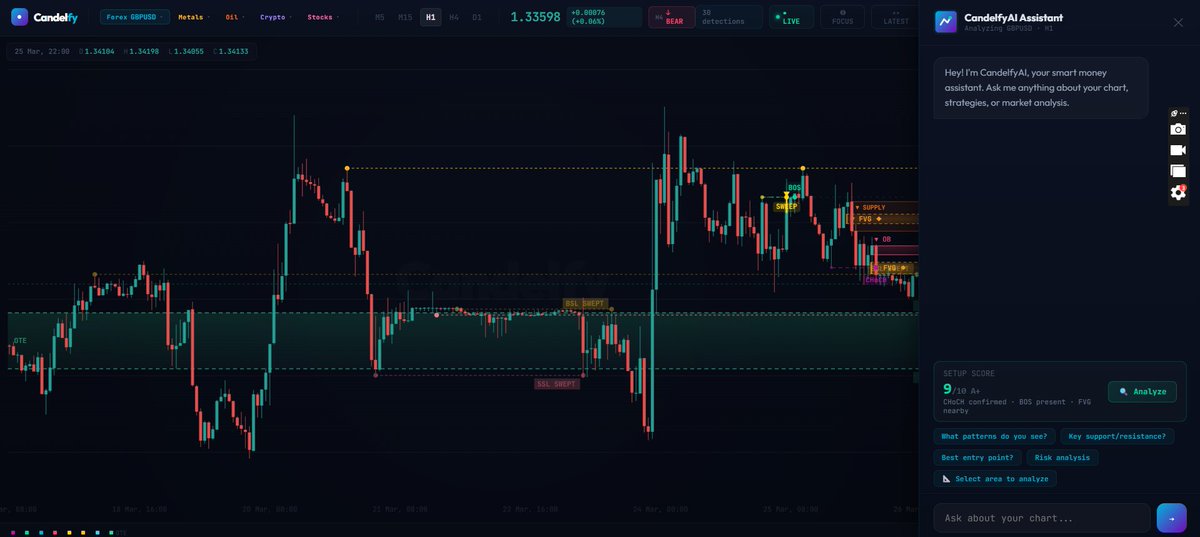Click the OB order block label
The height and width of the screenshot is (537, 1200).
(x=883, y=239)
